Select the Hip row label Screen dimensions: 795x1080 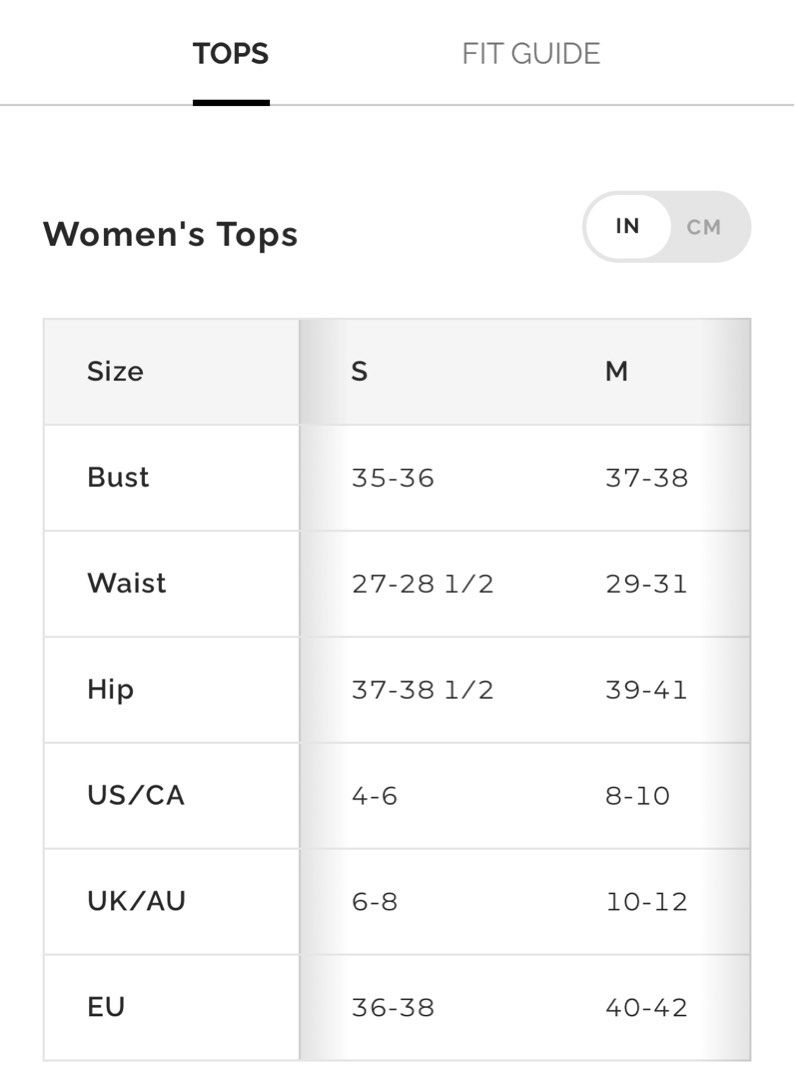pyautogui.click(x=110, y=690)
